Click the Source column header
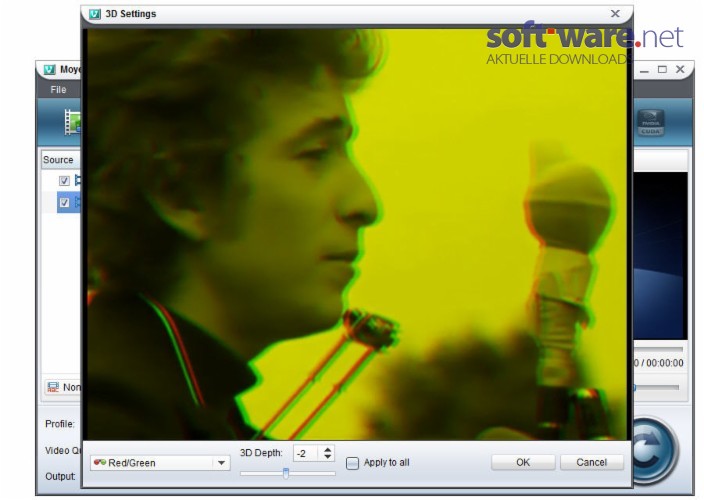The width and height of the screenshot is (704, 500). pos(61,160)
